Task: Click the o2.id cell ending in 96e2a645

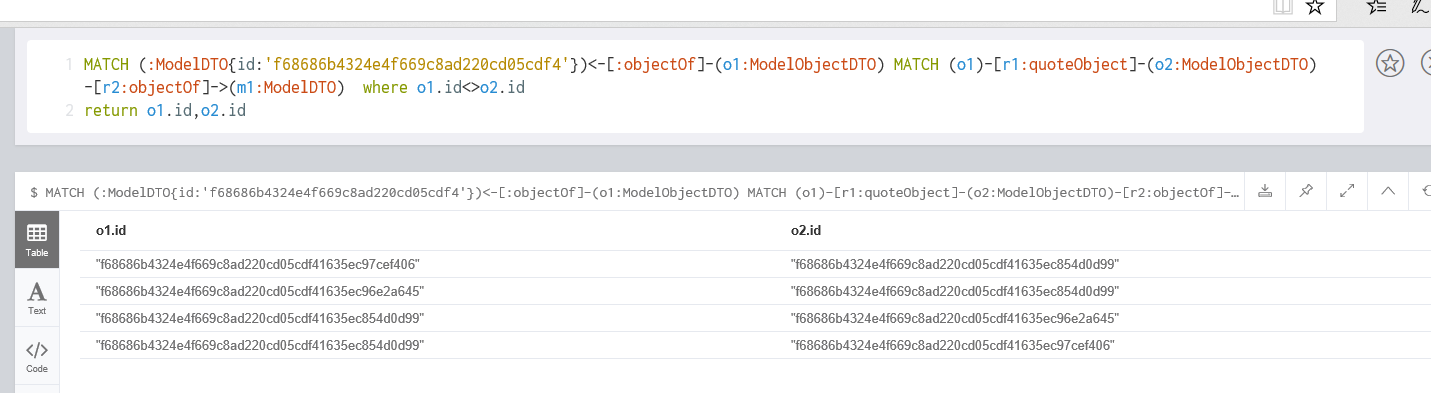Action: [x=954, y=318]
